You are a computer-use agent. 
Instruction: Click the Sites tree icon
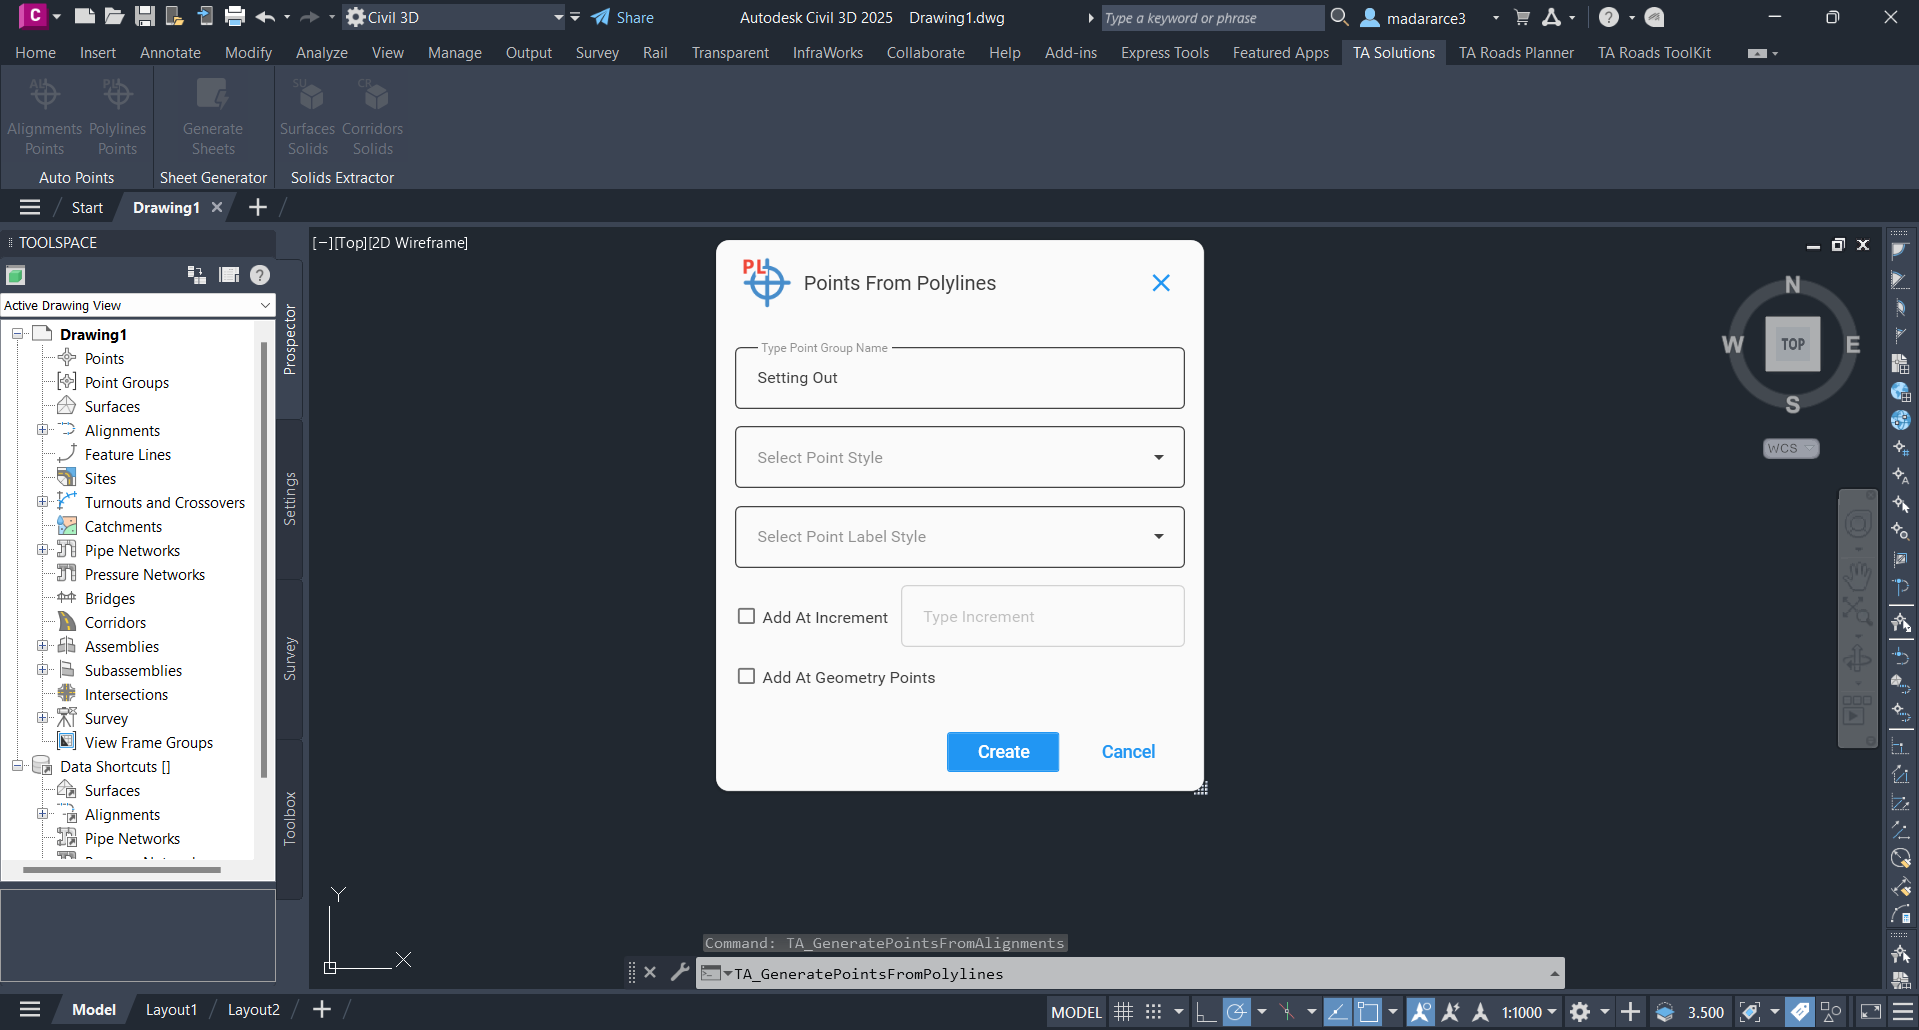pos(67,478)
